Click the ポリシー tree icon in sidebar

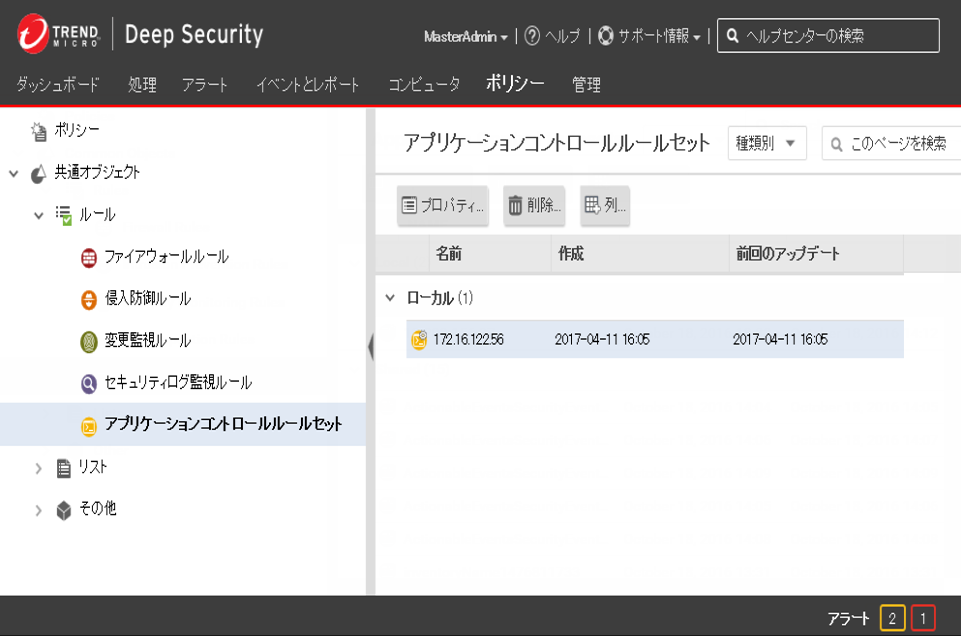39,131
